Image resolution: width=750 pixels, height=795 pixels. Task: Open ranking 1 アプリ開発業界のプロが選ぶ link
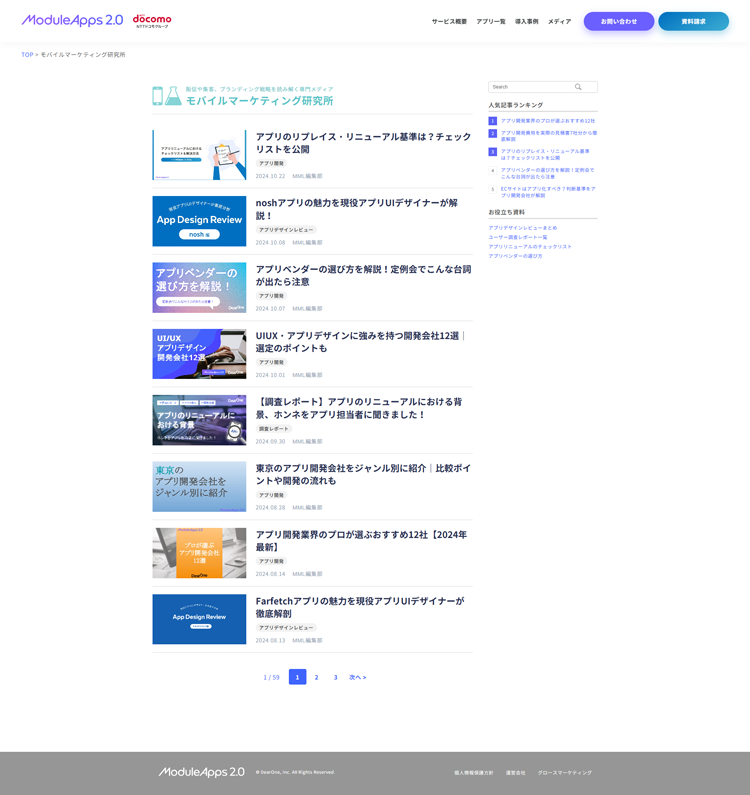click(x=548, y=121)
